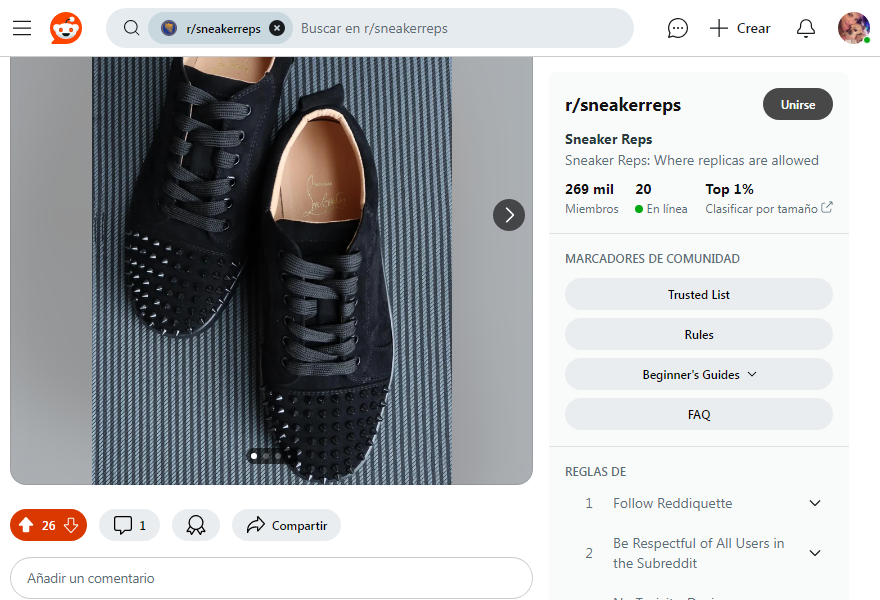This screenshot has width=880, height=600.
Task: Go to Reddit home via logo
Action: pos(67,28)
